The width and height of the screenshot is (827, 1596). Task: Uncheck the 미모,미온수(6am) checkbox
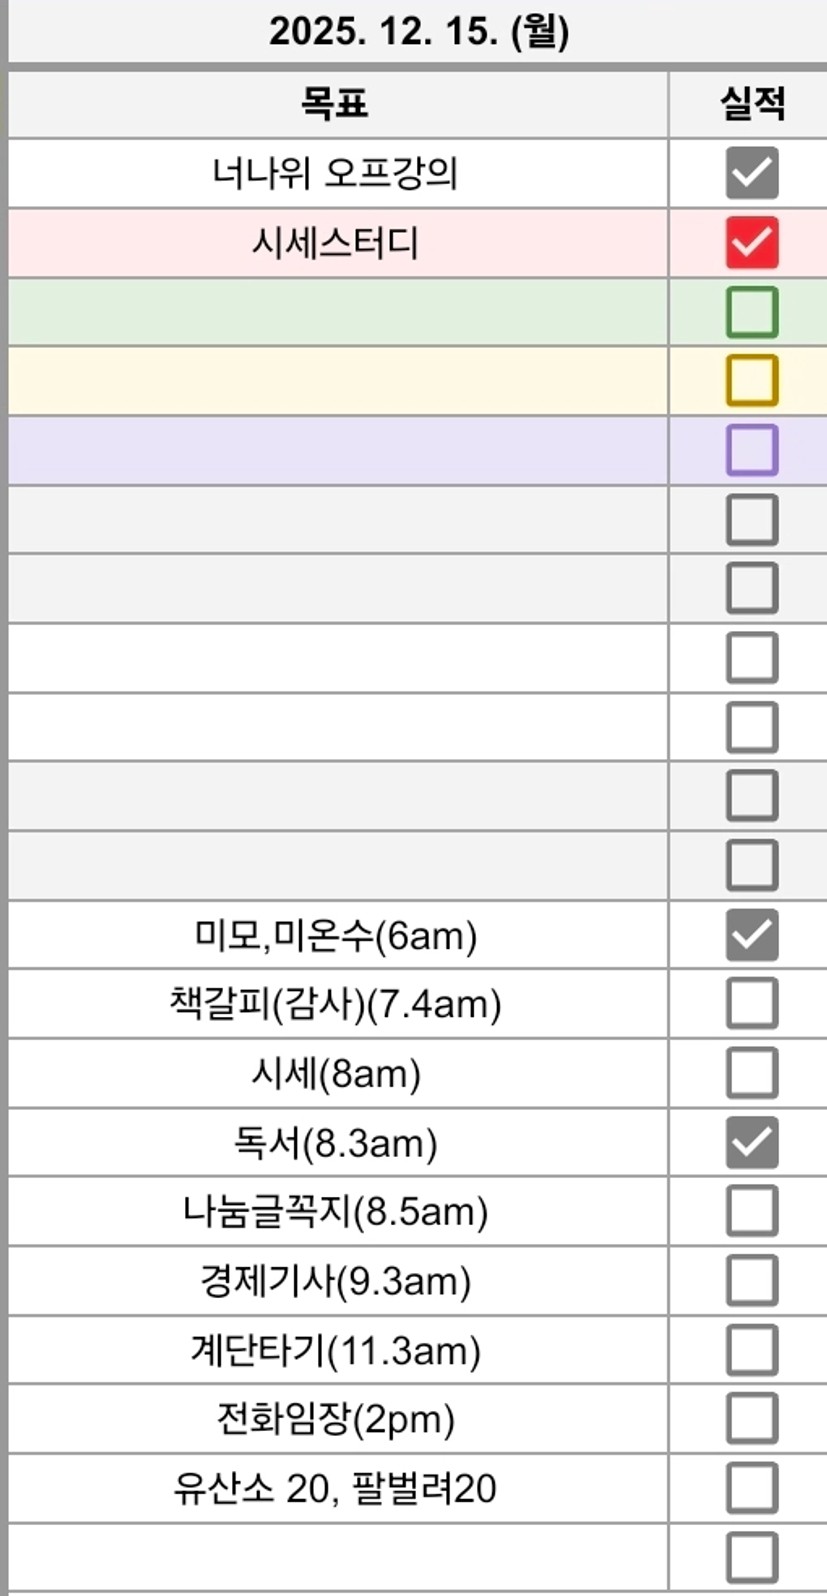point(751,935)
